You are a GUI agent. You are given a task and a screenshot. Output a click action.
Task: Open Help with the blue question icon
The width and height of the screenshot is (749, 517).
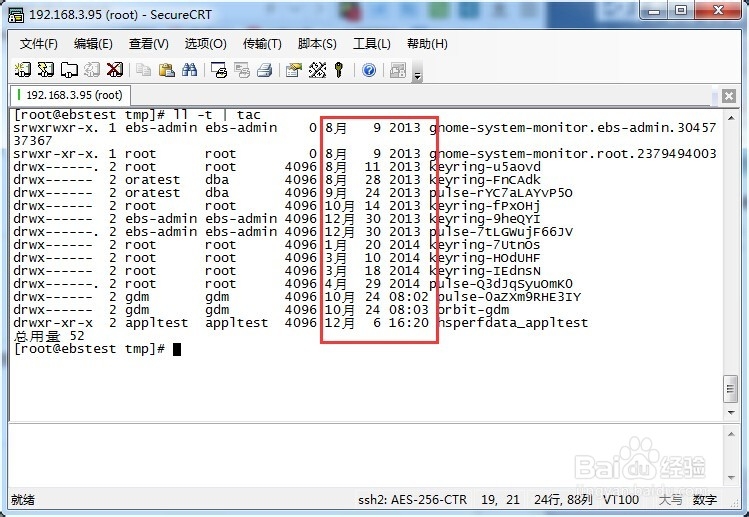pyautogui.click(x=369, y=70)
